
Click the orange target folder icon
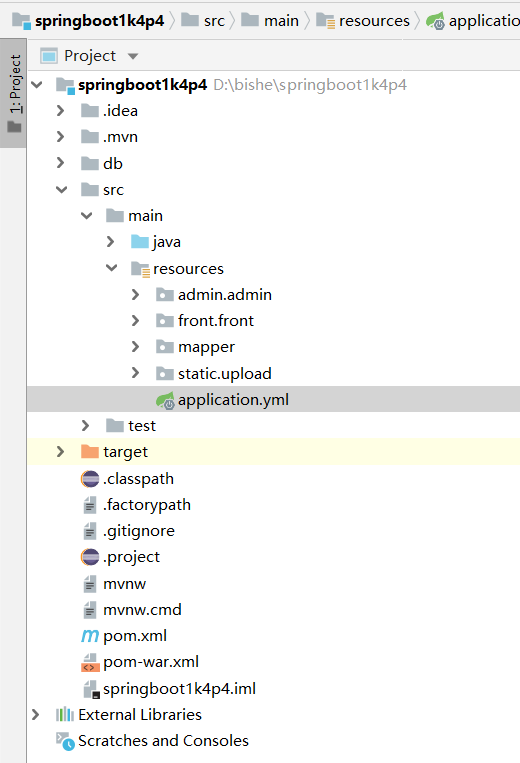[x=90, y=452]
